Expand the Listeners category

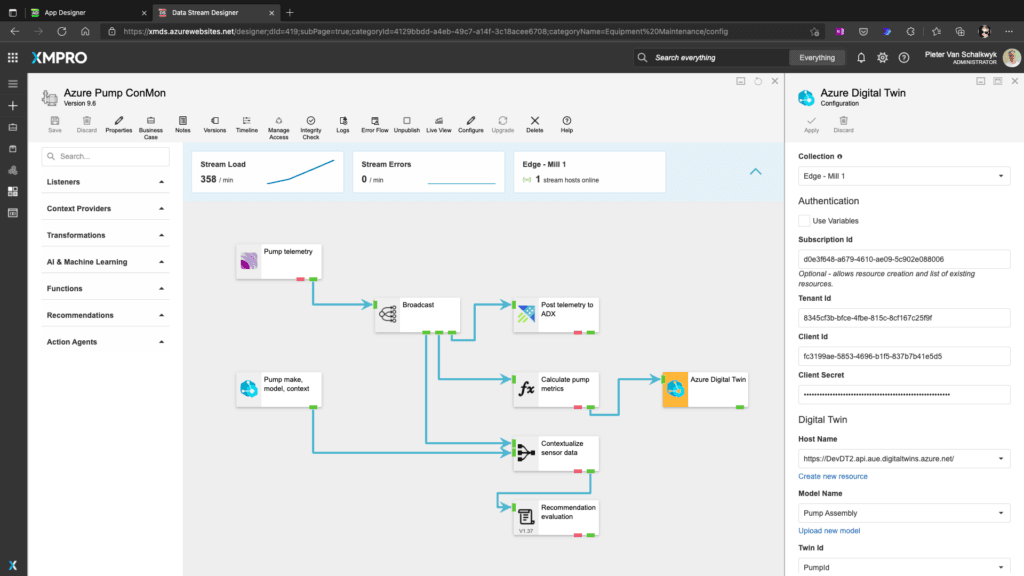105,182
